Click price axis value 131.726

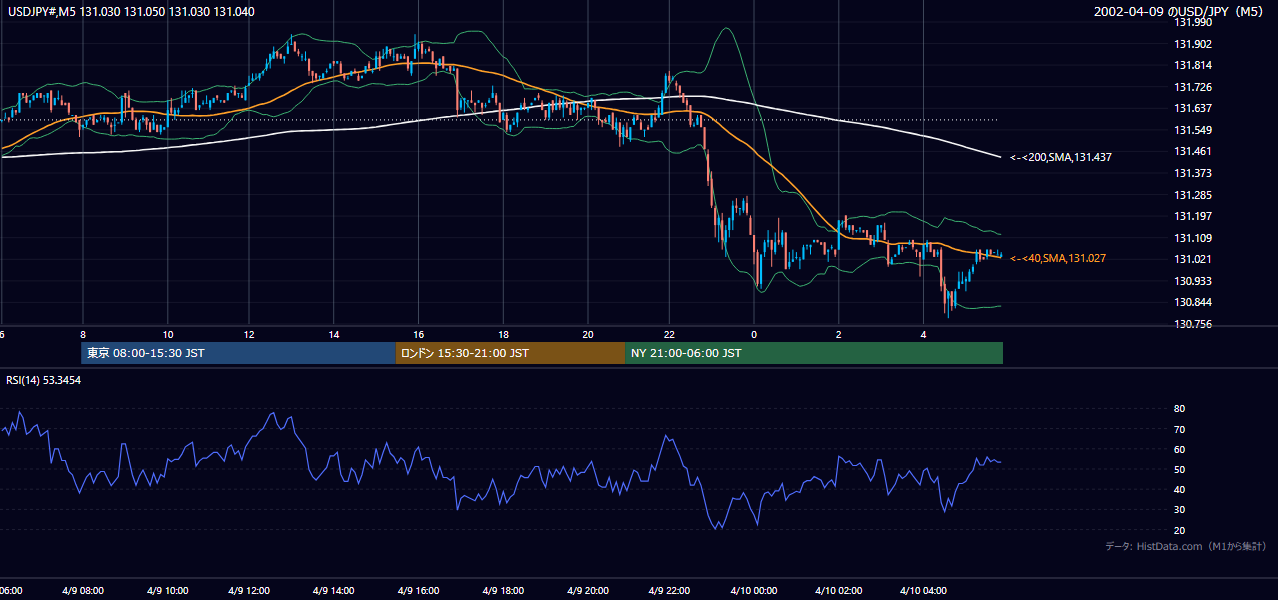tap(1194, 88)
